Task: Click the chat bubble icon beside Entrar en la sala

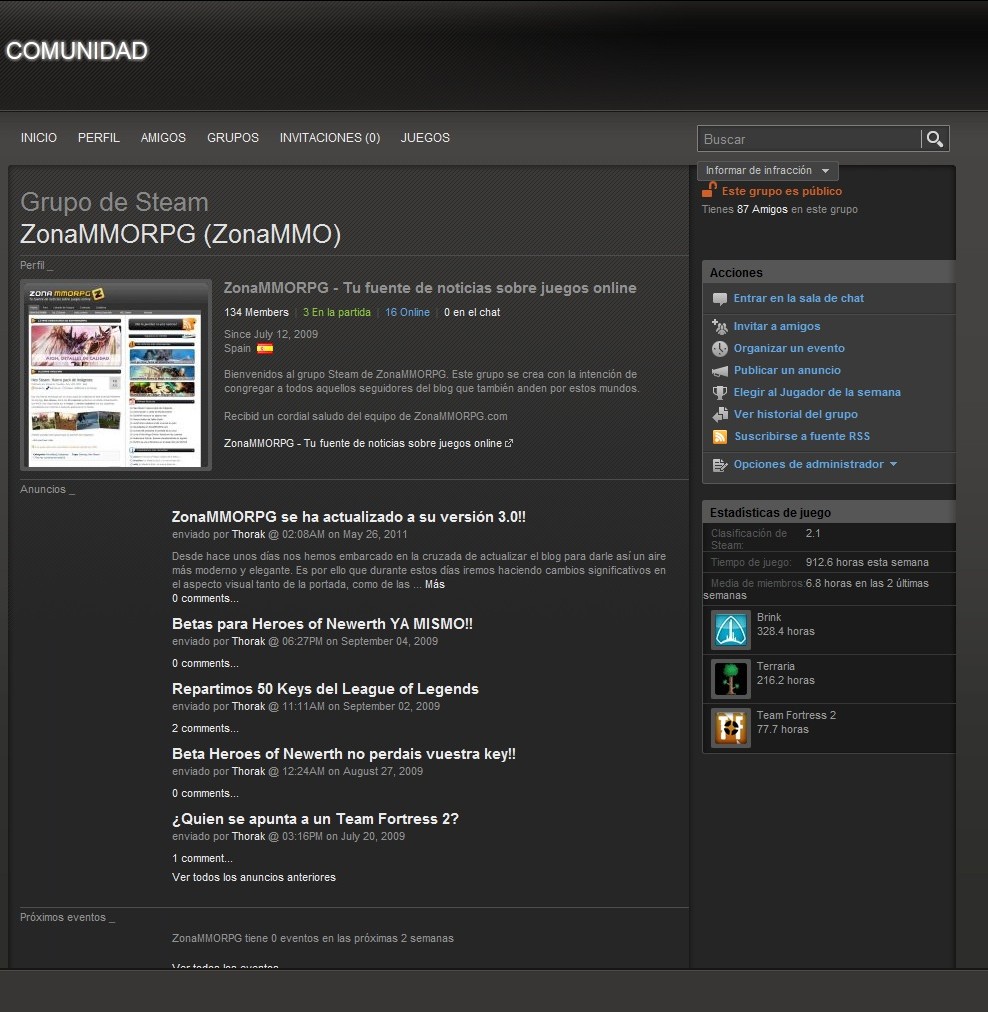Action: pos(719,299)
